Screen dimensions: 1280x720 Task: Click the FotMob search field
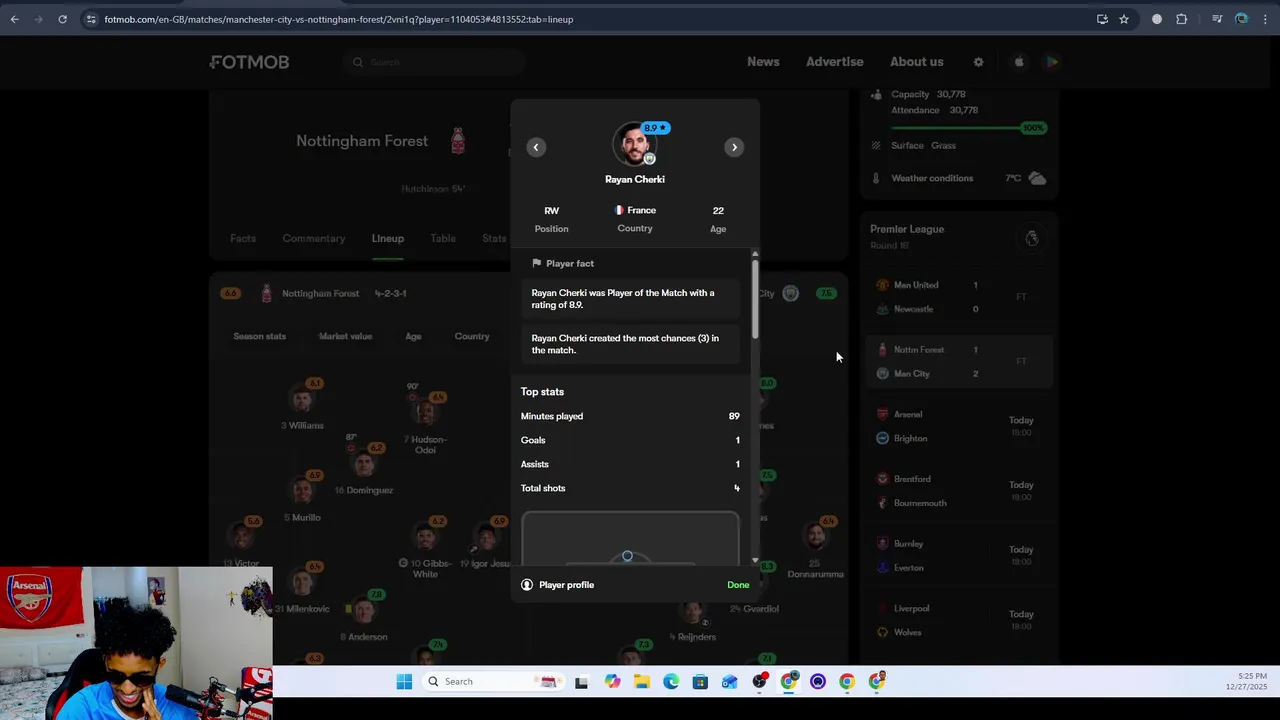(435, 62)
